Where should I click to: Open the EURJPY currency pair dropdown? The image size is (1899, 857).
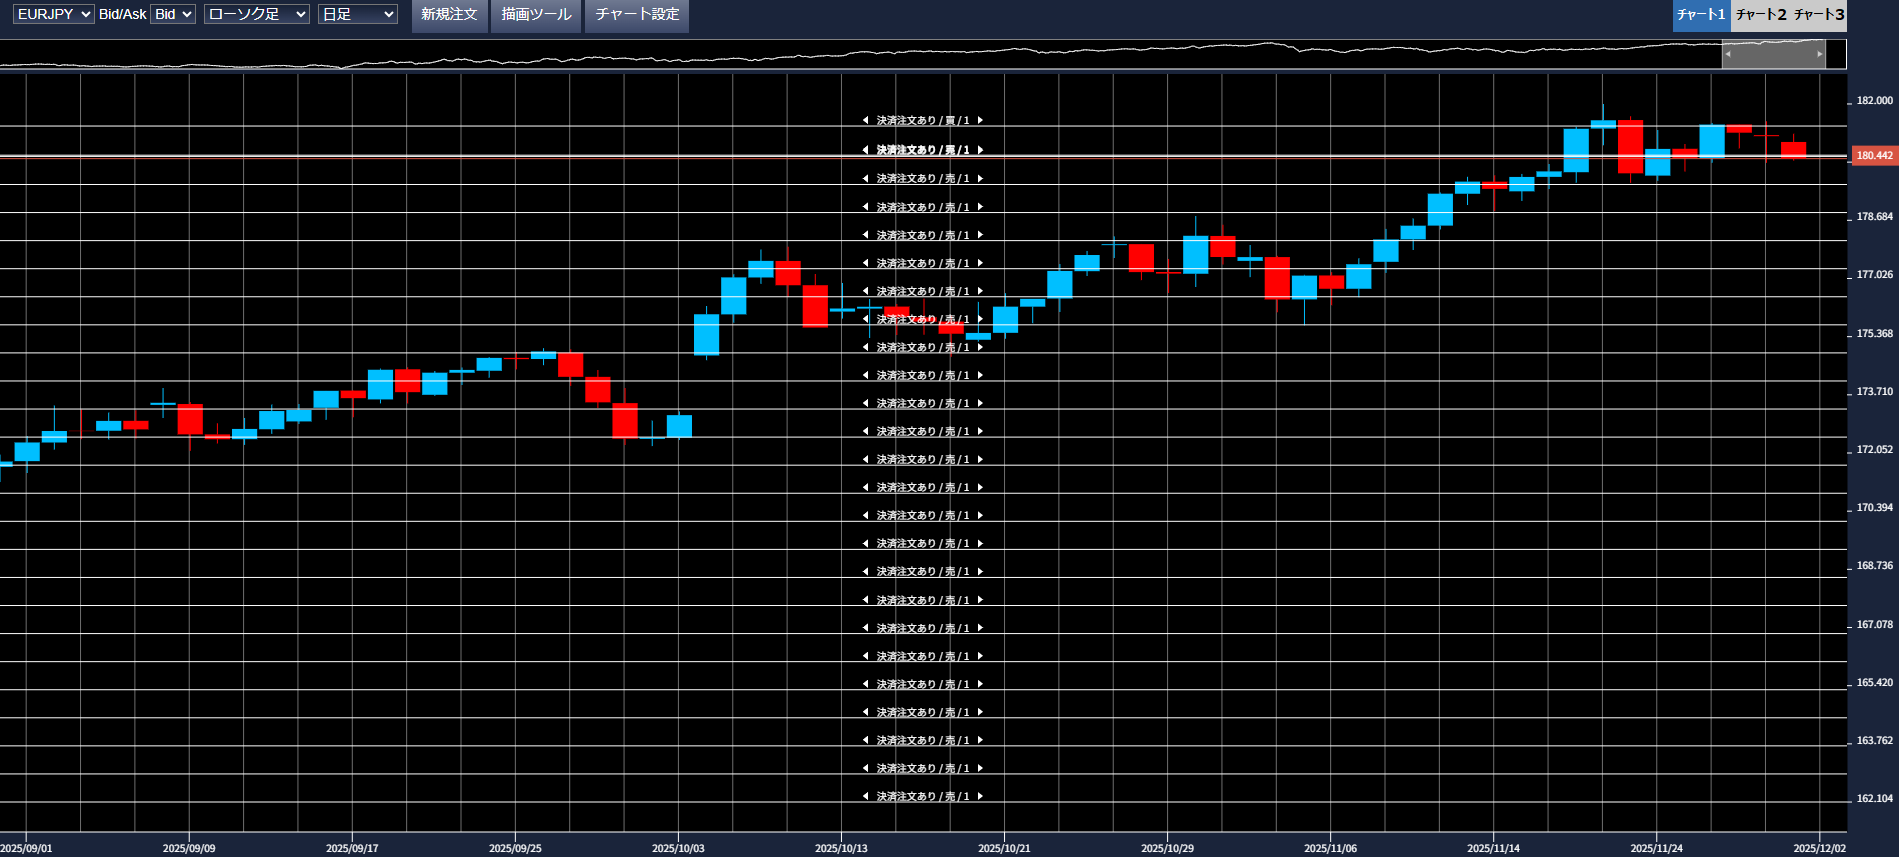tap(54, 14)
